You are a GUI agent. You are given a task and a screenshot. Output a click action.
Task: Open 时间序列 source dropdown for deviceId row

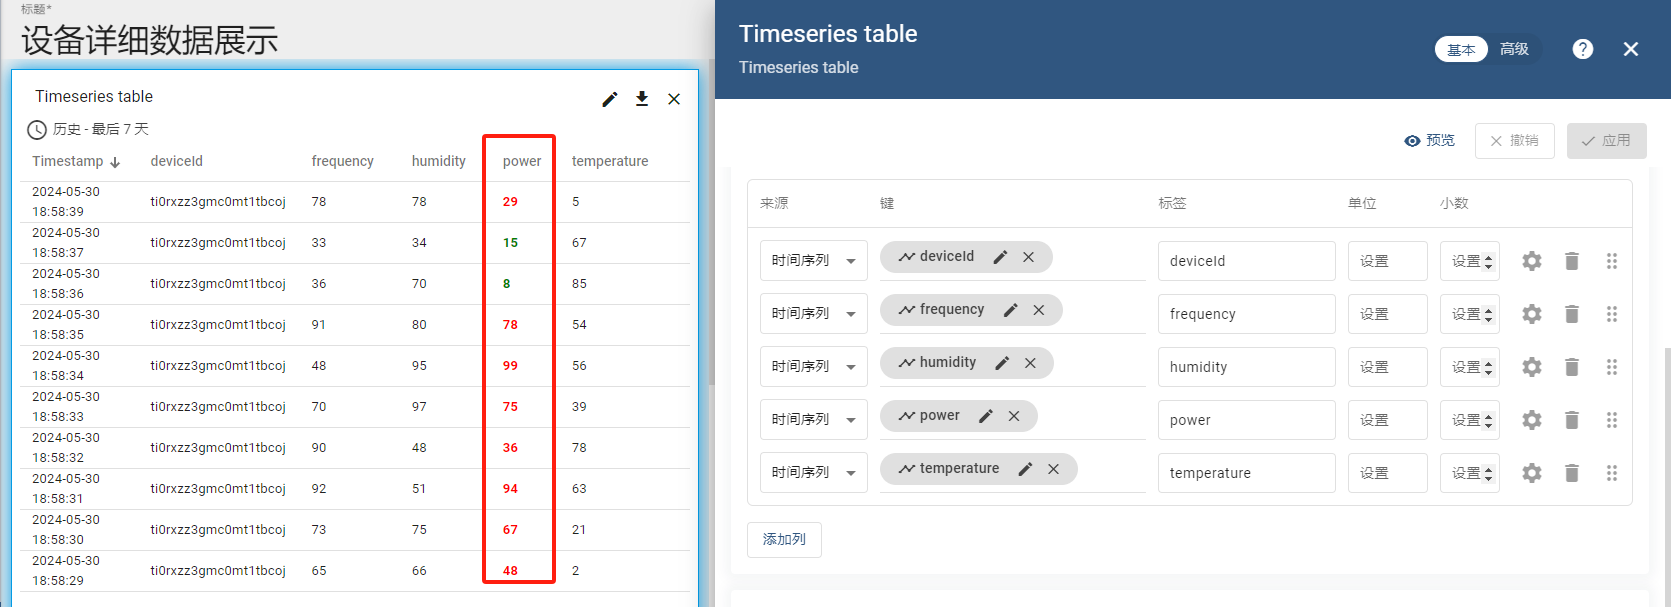click(813, 261)
